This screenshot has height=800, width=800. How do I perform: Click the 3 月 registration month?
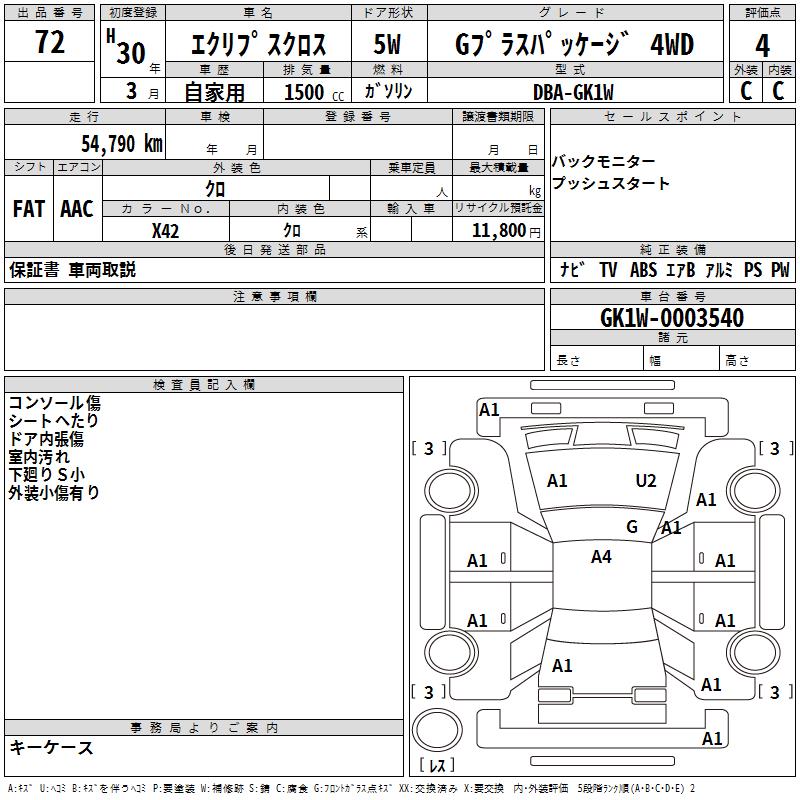(x=142, y=92)
